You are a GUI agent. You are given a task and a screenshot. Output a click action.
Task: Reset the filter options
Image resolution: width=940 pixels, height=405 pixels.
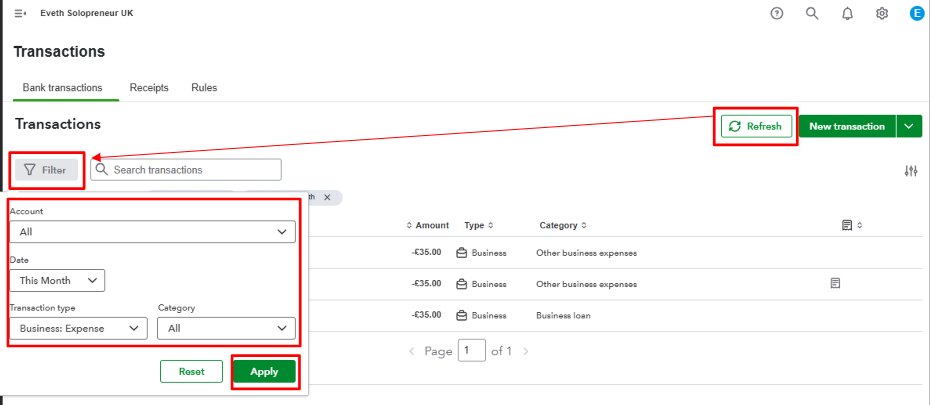tap(191, 371)
